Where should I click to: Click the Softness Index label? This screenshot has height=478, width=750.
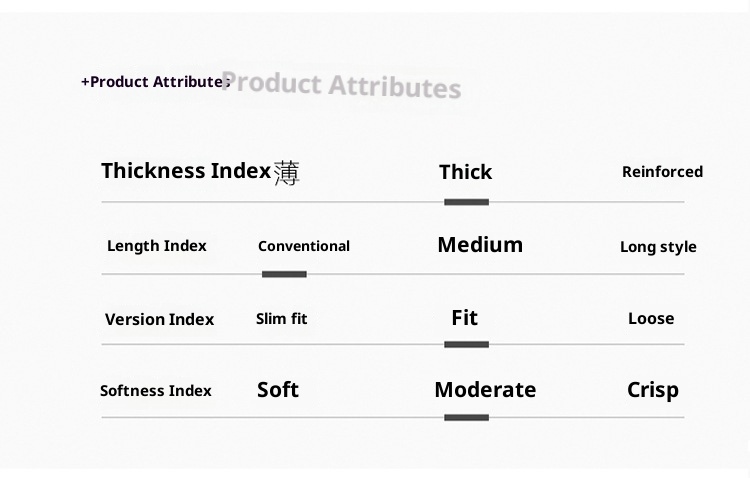[x=156, y=391]
